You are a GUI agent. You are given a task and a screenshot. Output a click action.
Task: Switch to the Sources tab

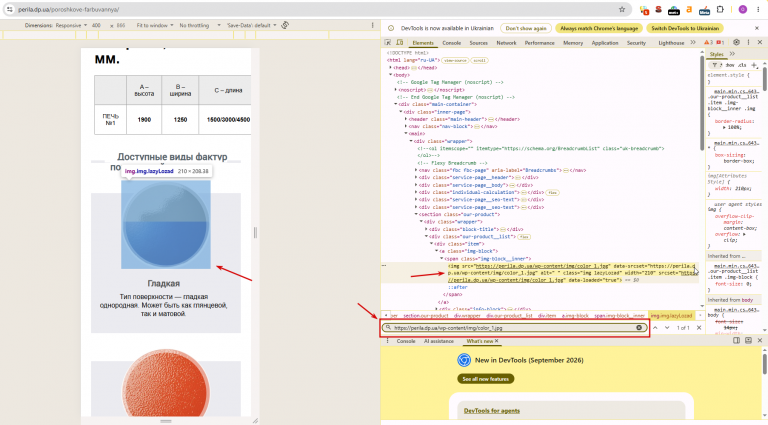(x=479, y=43)
